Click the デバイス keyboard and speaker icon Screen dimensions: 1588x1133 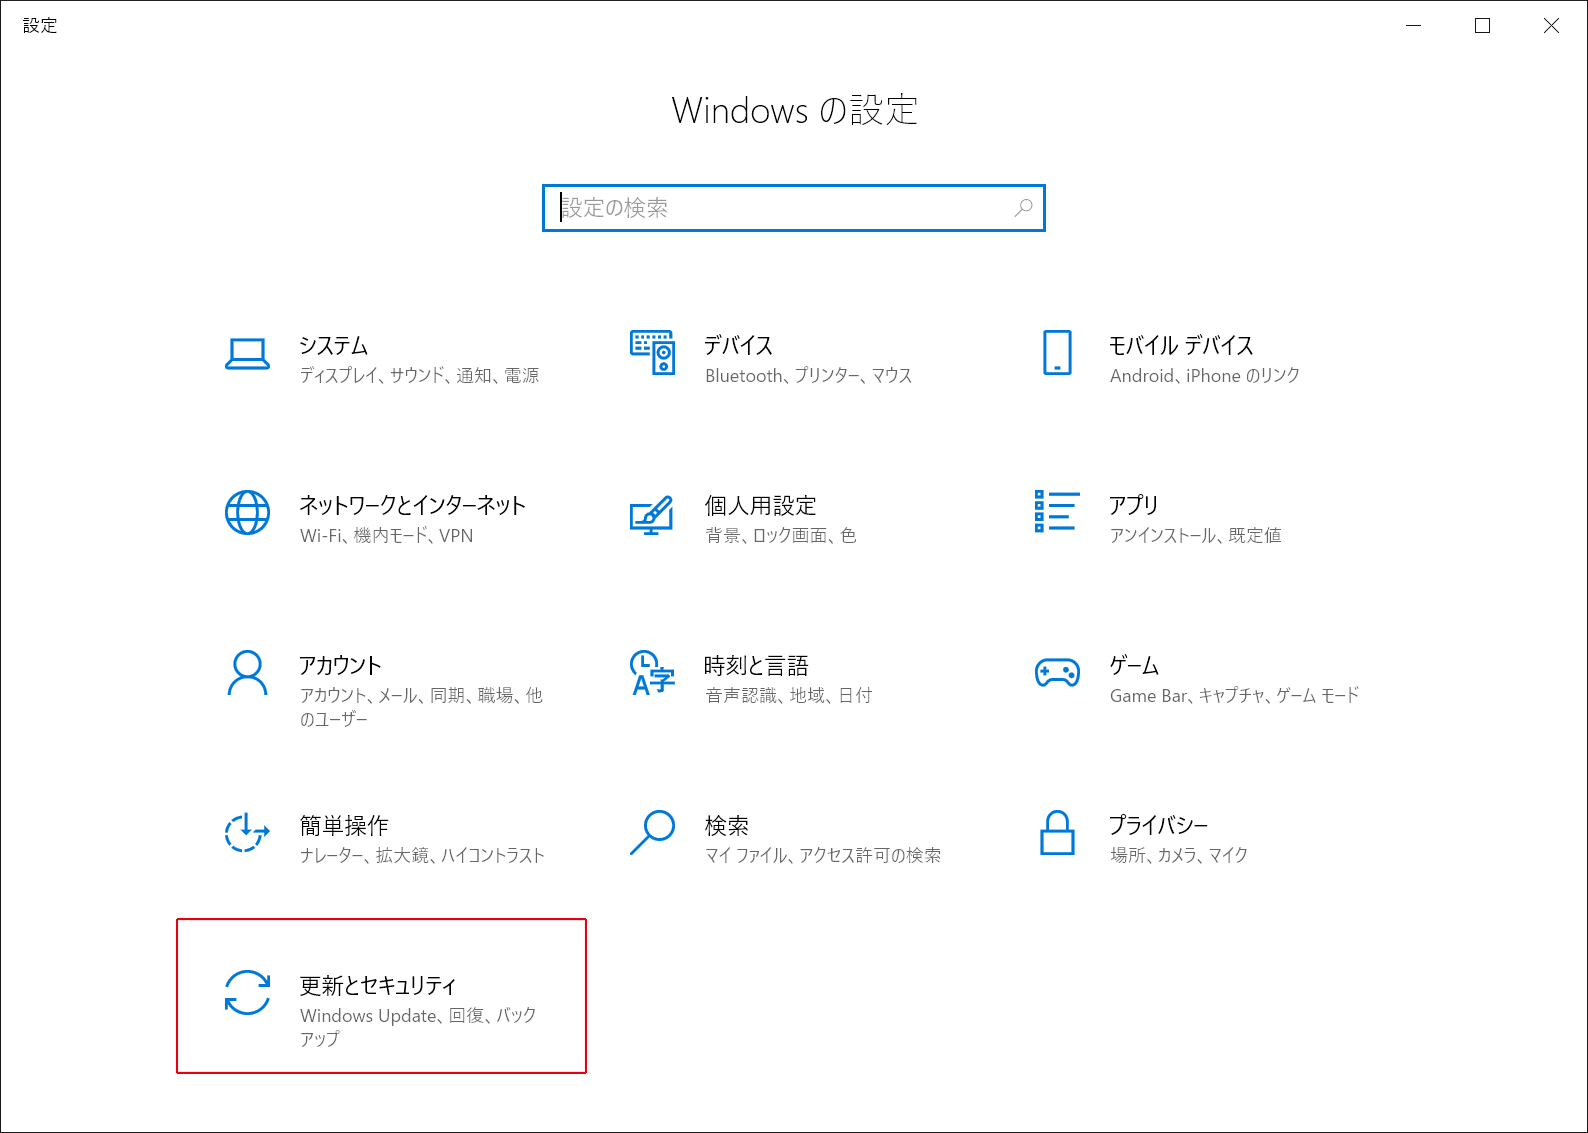[652, 353]
